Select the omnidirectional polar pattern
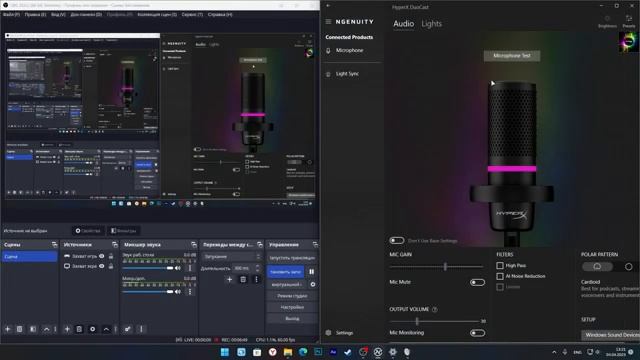 tap(629, 267)
